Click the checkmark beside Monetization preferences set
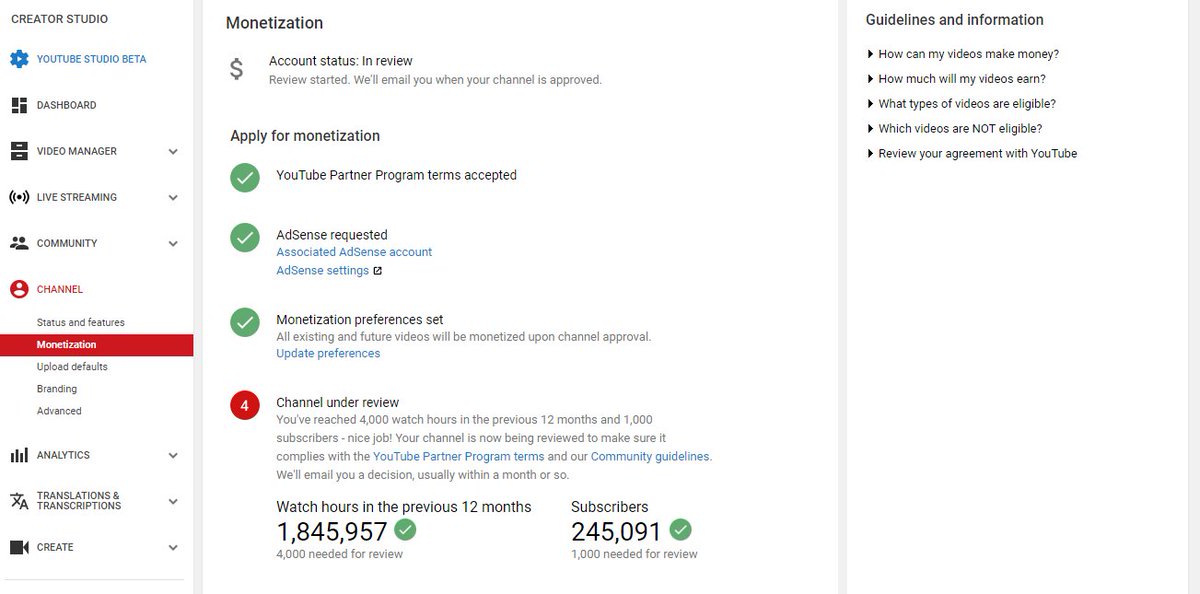The width and height of the screenshot is (1200, 594). click(245, 322)
